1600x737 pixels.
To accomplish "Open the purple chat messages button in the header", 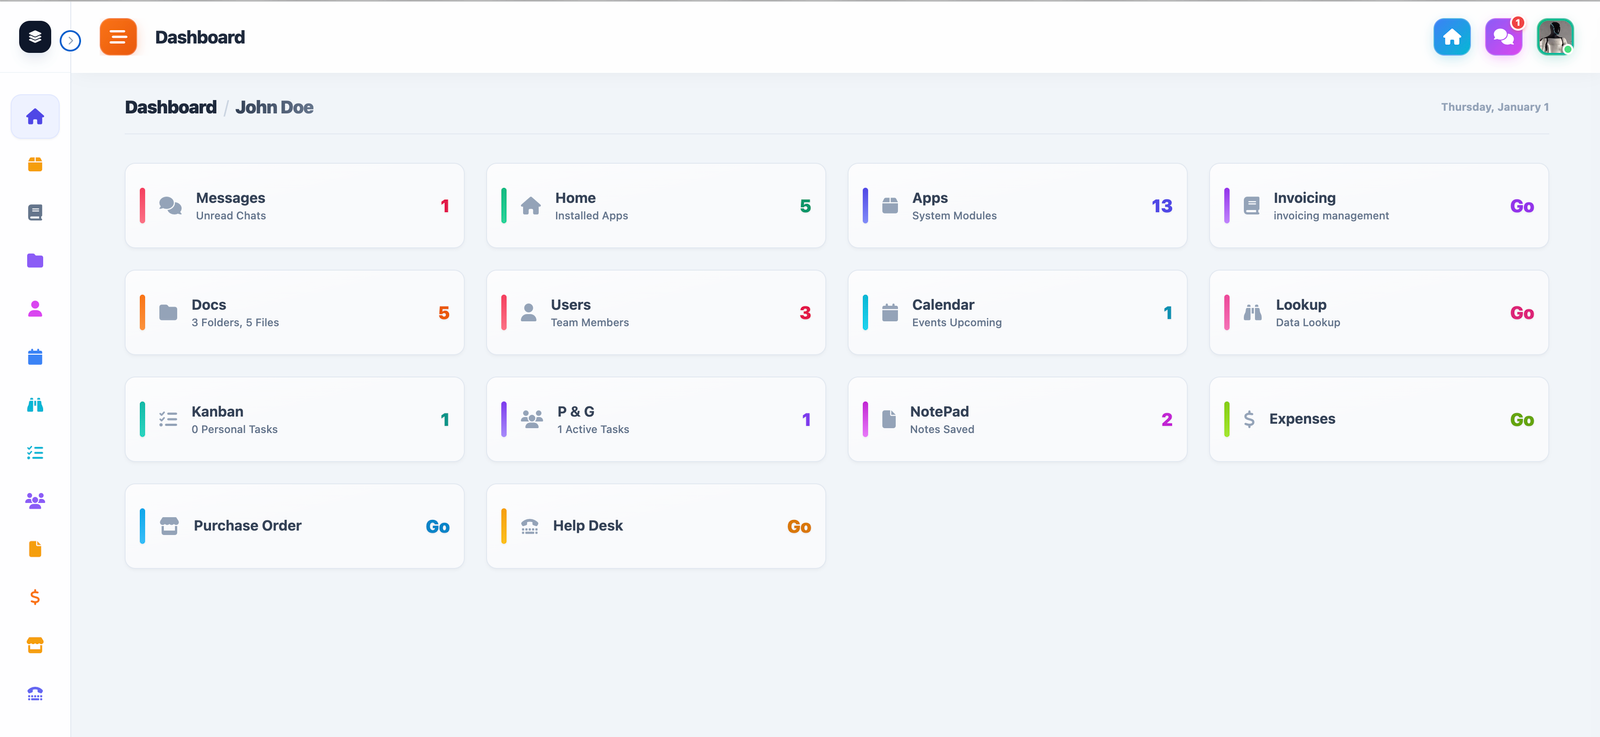I will (1504, 37).
